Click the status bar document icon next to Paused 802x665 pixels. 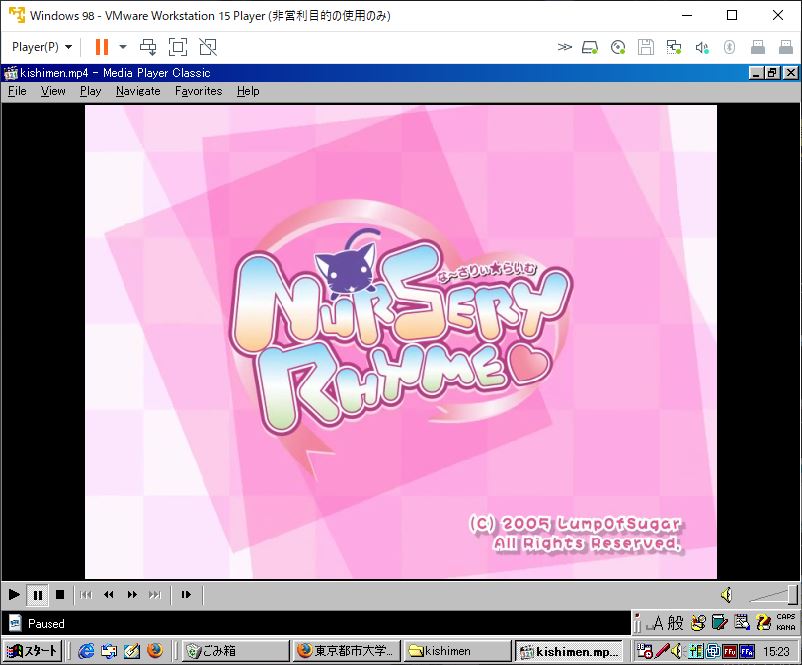pyautogui.click(x=15, y=623)
